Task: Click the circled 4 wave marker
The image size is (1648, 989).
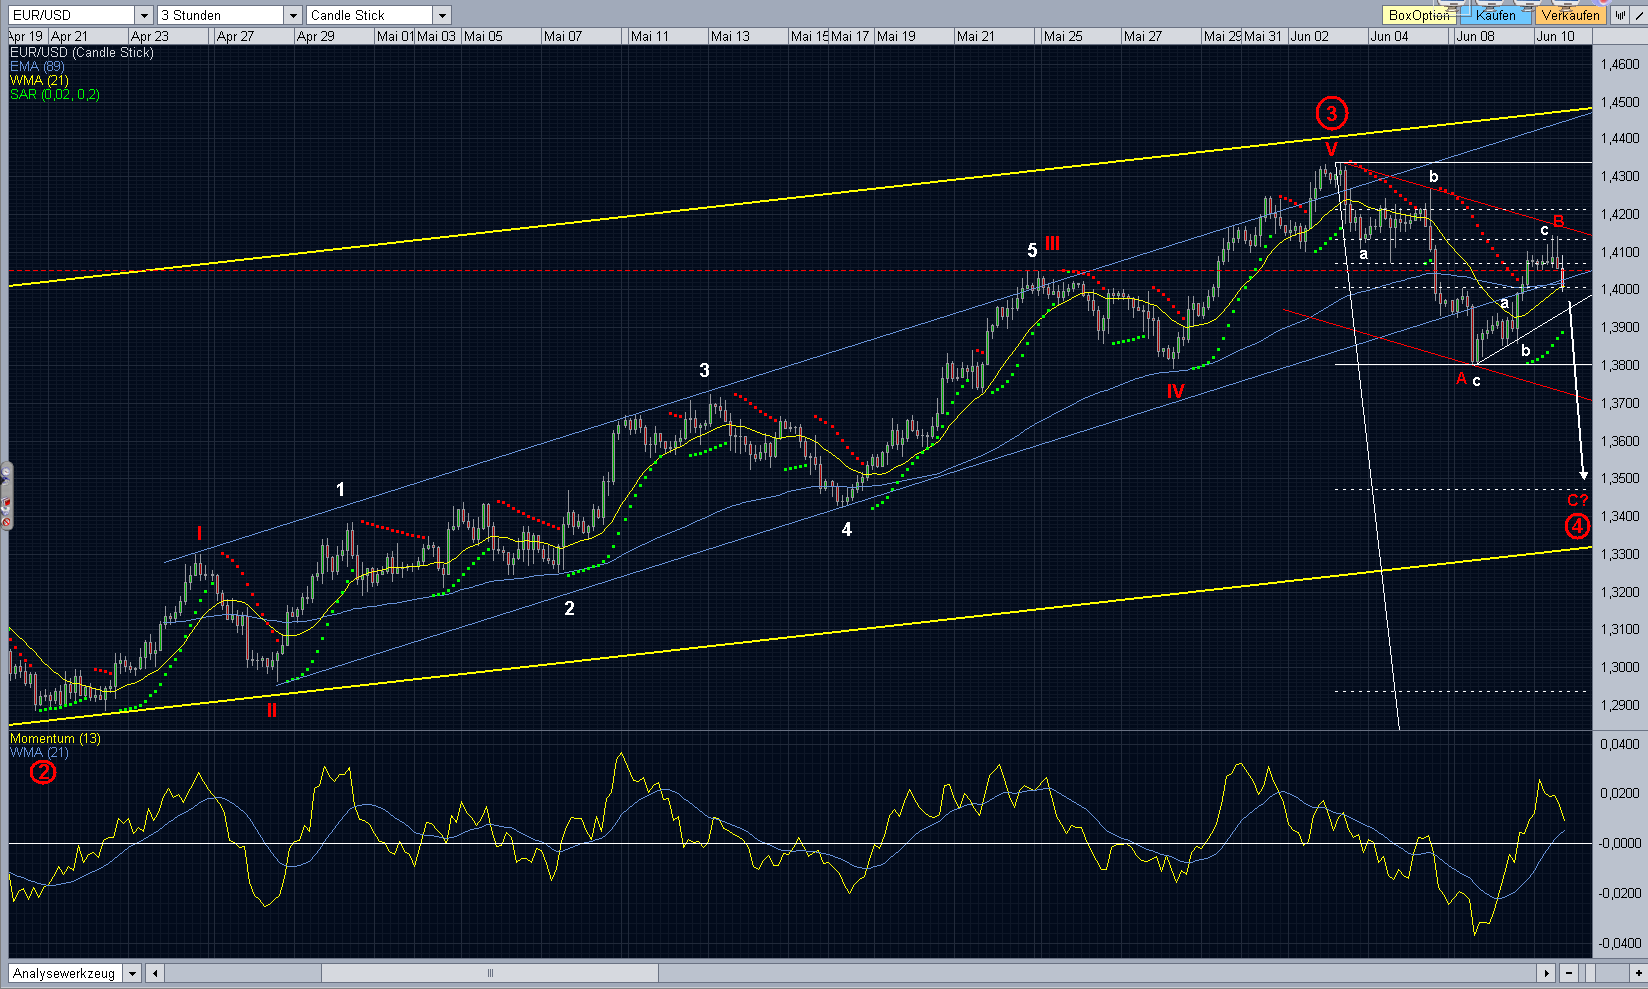Action: pyautogui.click(x=1576, y=525)
